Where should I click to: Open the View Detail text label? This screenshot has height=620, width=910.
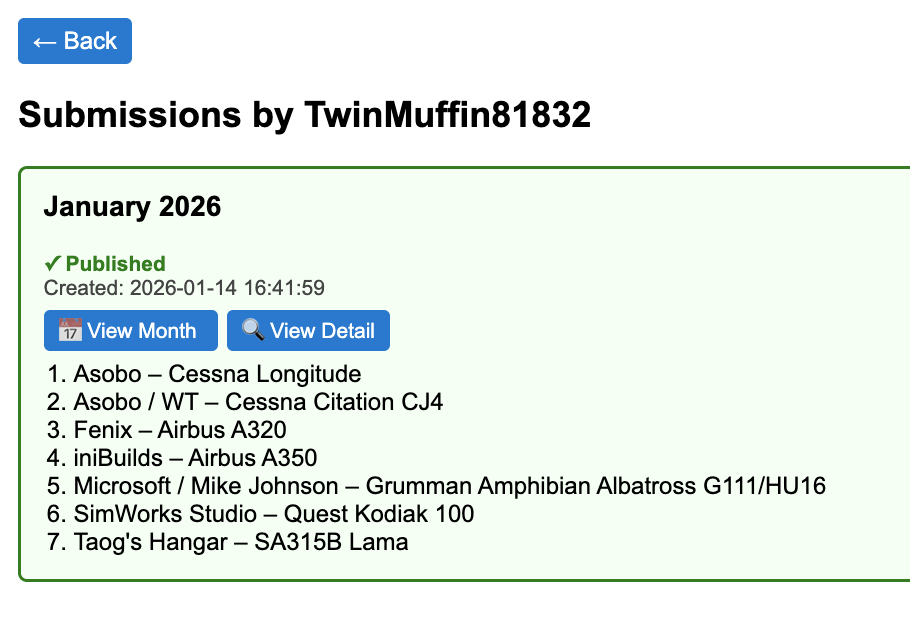tap(322, 331)
